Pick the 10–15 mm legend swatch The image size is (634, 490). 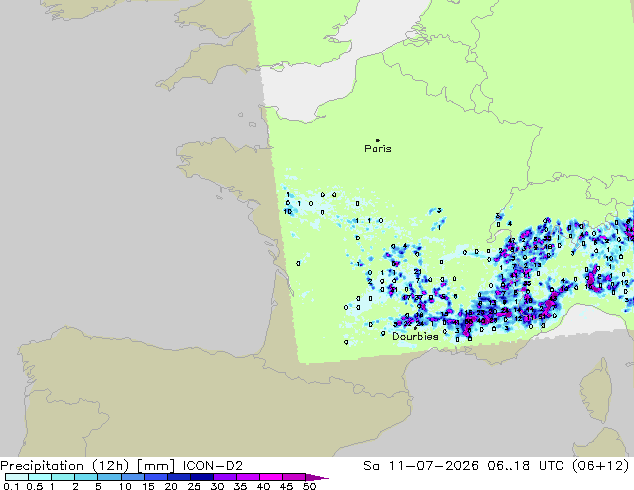point(132,477)
